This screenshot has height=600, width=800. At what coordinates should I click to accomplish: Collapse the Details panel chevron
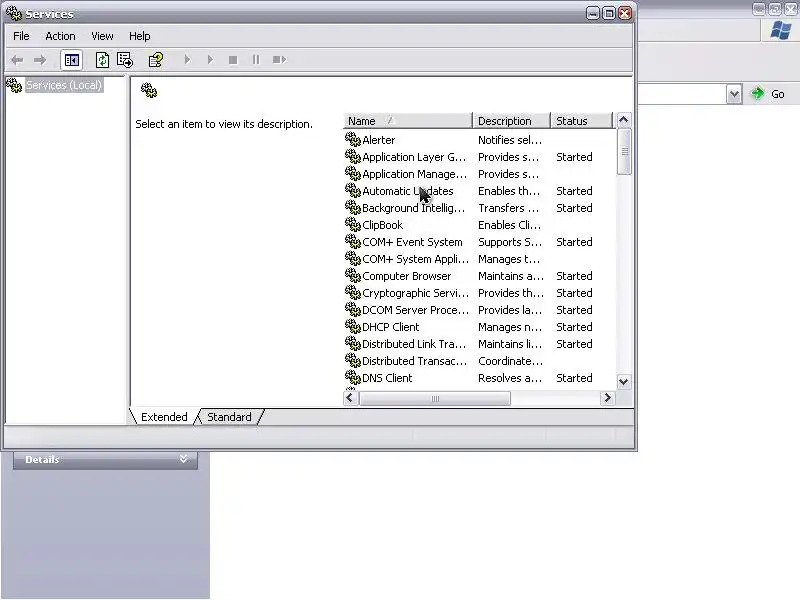[184, 459]
